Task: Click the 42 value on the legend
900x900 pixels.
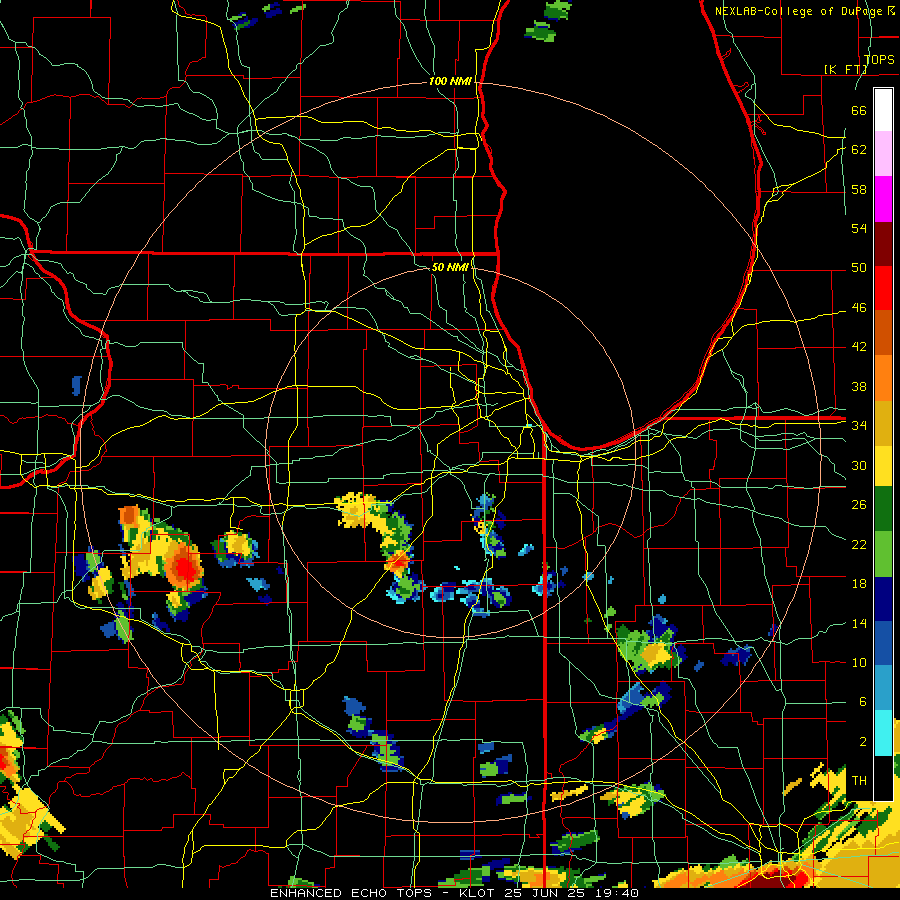Action: click(x=859, y=347)
